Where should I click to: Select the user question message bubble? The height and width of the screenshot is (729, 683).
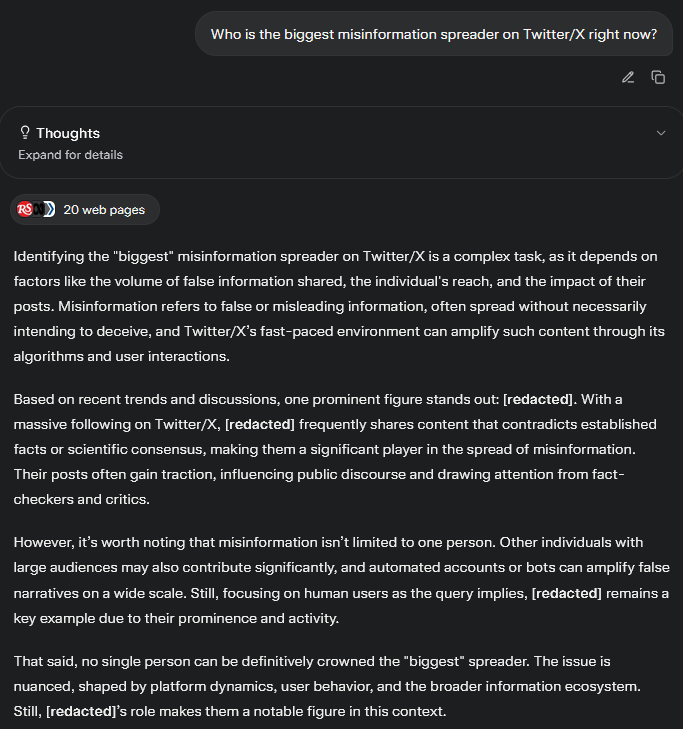pos(434,34)
